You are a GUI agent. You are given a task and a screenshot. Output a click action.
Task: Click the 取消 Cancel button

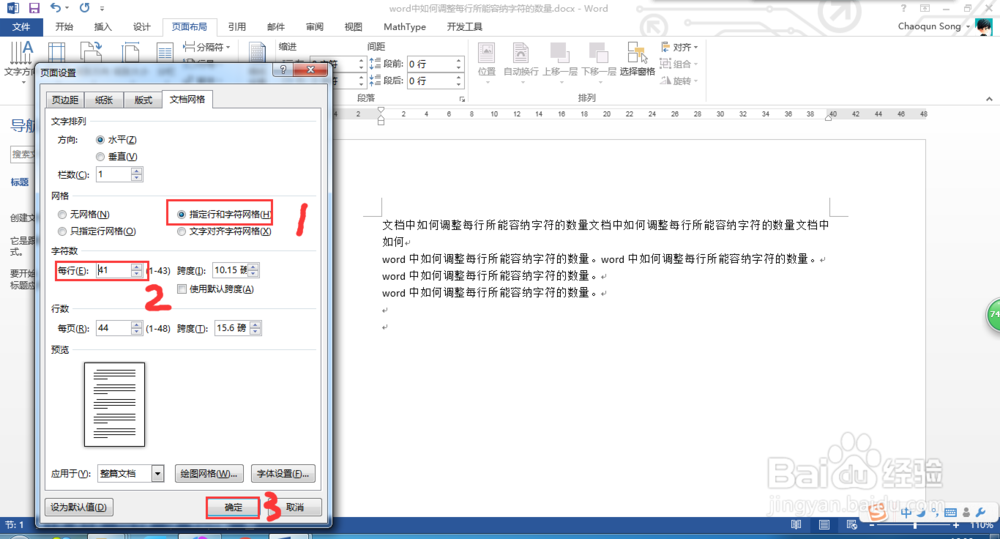coord(295,507)
